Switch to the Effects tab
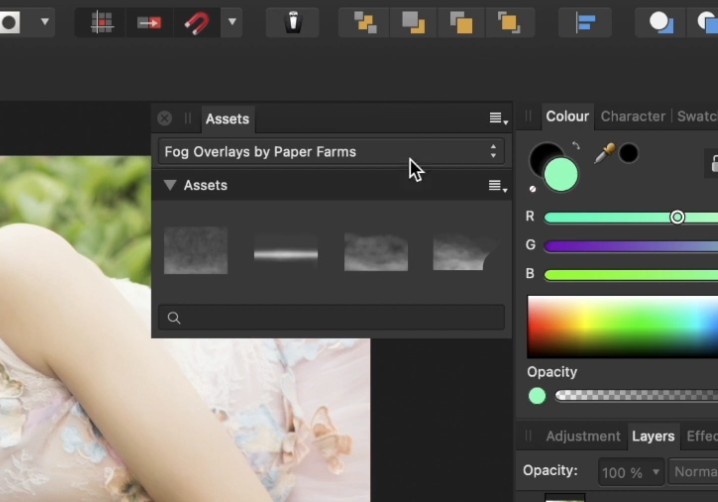The width and height of the screenshot is (718, 502). pyautogui.click(x=702, y=436)
